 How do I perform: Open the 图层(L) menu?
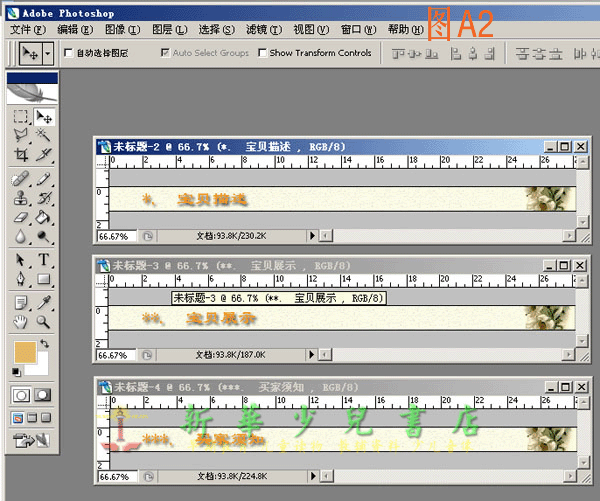[x=170, y=29]
